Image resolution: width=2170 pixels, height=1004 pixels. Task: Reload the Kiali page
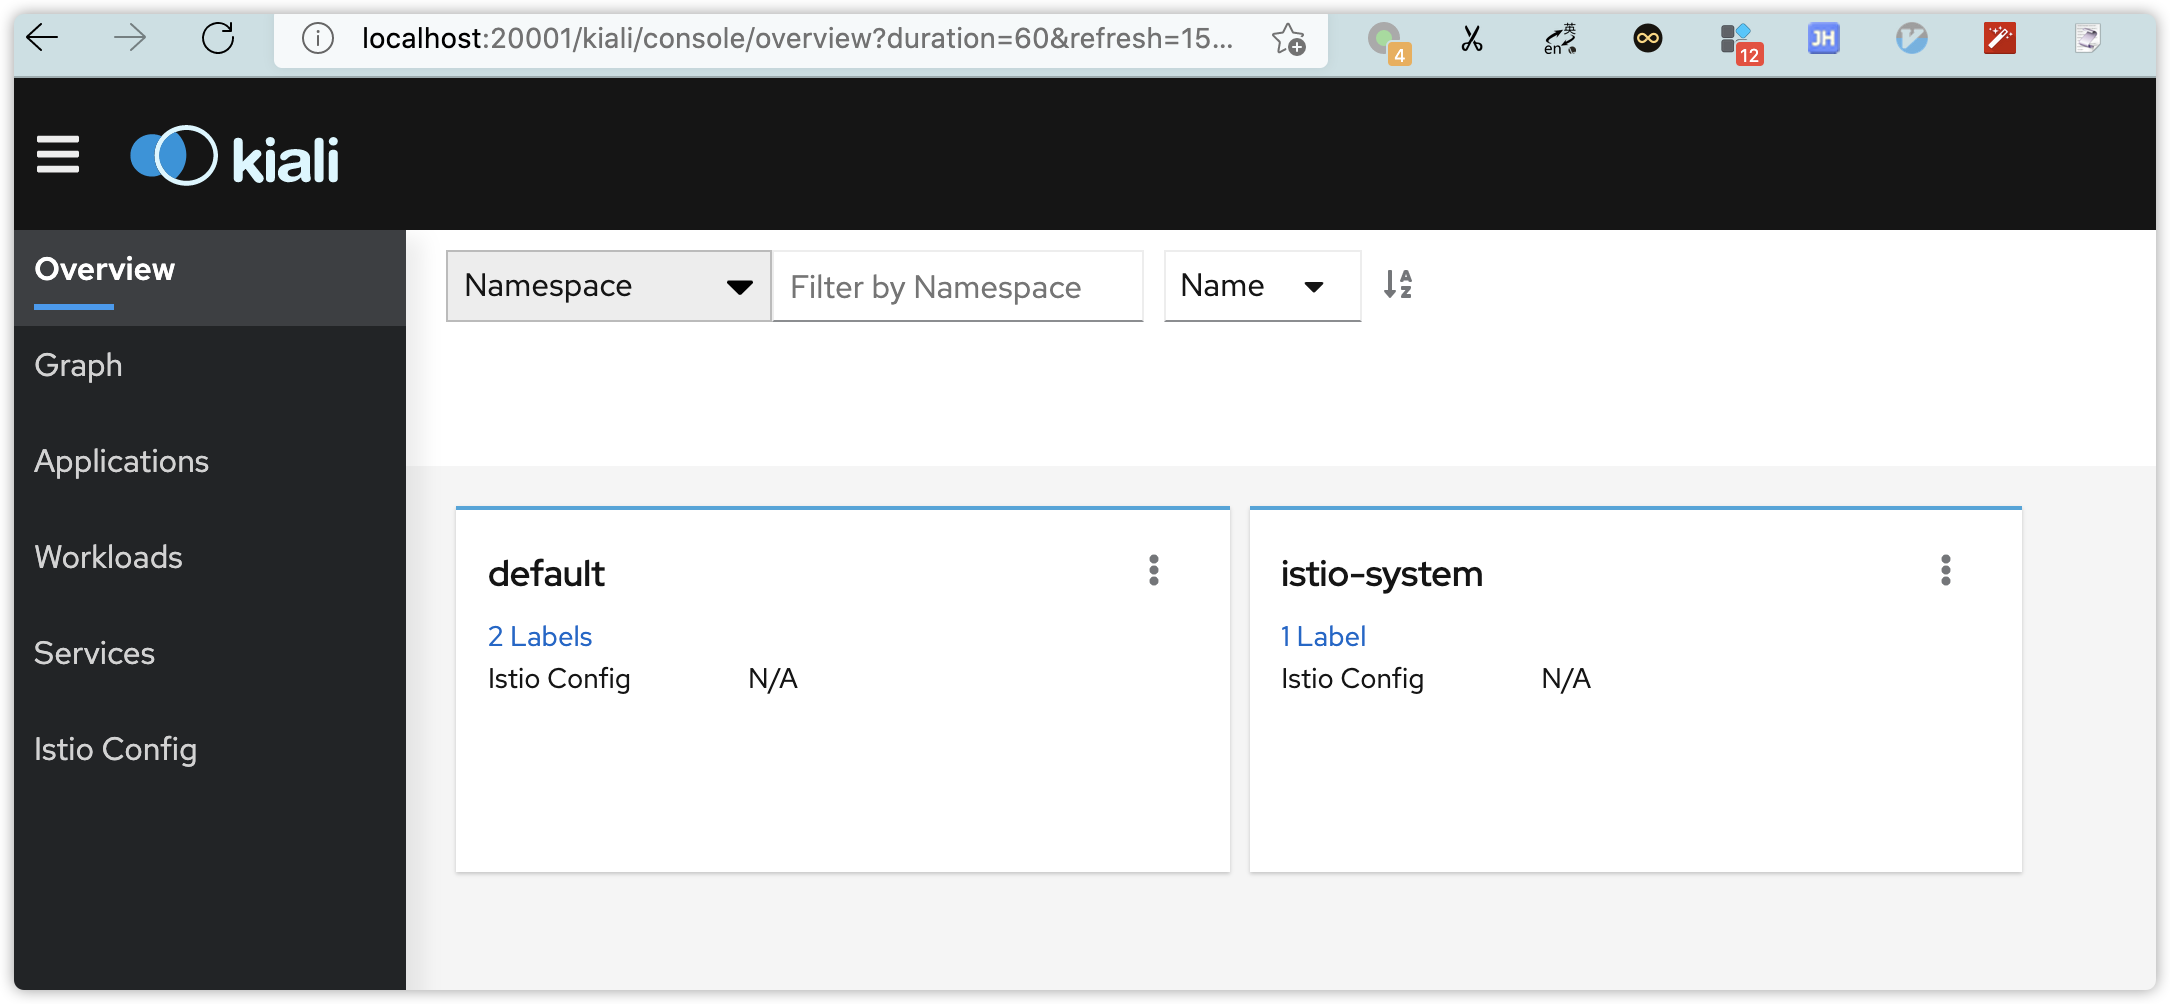point(218,38)
